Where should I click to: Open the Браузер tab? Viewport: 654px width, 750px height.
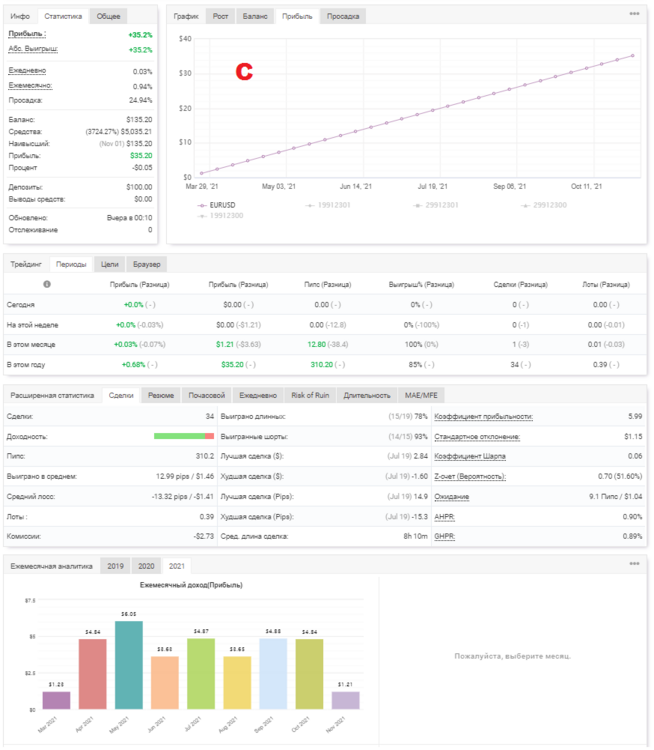(147, 264)
